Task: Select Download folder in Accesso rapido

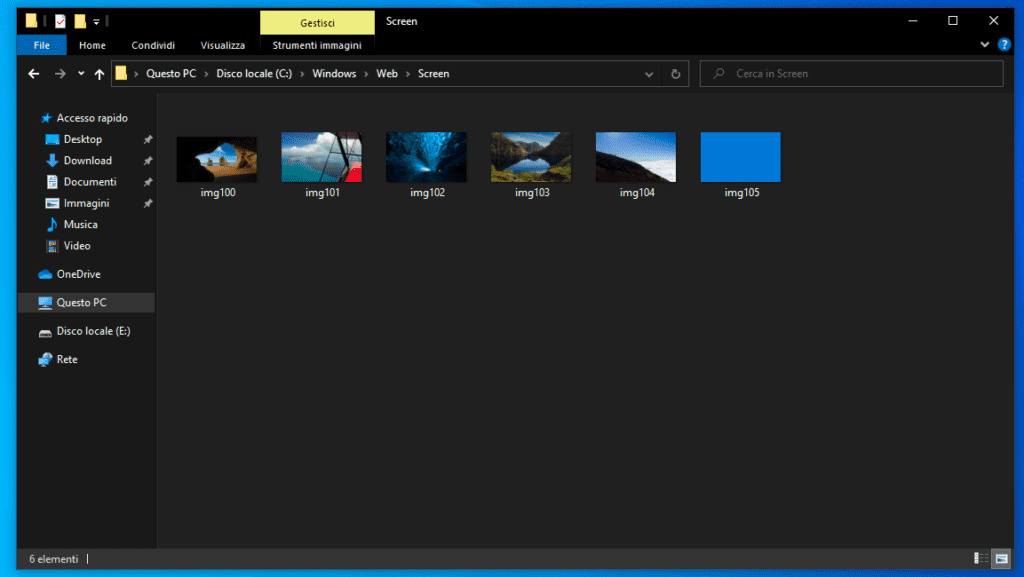Action: coord(87,160)
